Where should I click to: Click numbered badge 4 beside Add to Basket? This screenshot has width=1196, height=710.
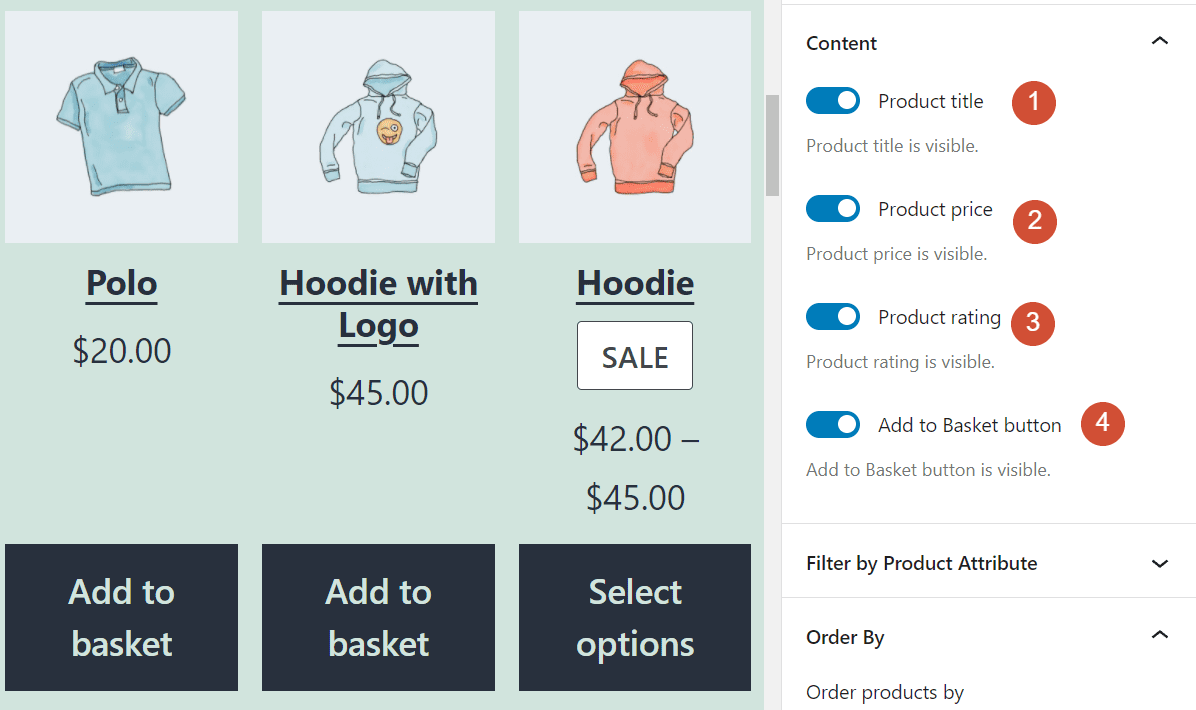pyautogui.click(x=1102, y=423)
